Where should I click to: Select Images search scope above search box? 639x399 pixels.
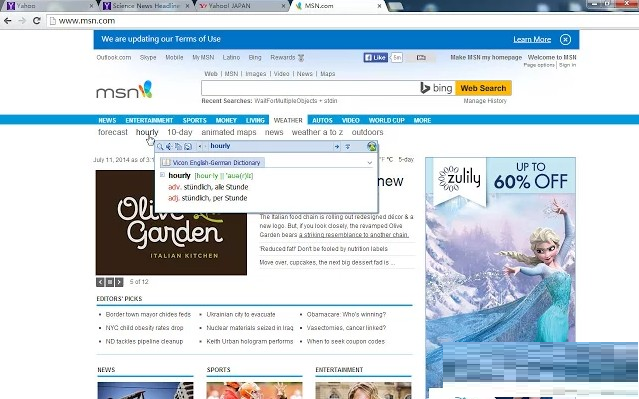pyautogui.click(x=256, y=74)
